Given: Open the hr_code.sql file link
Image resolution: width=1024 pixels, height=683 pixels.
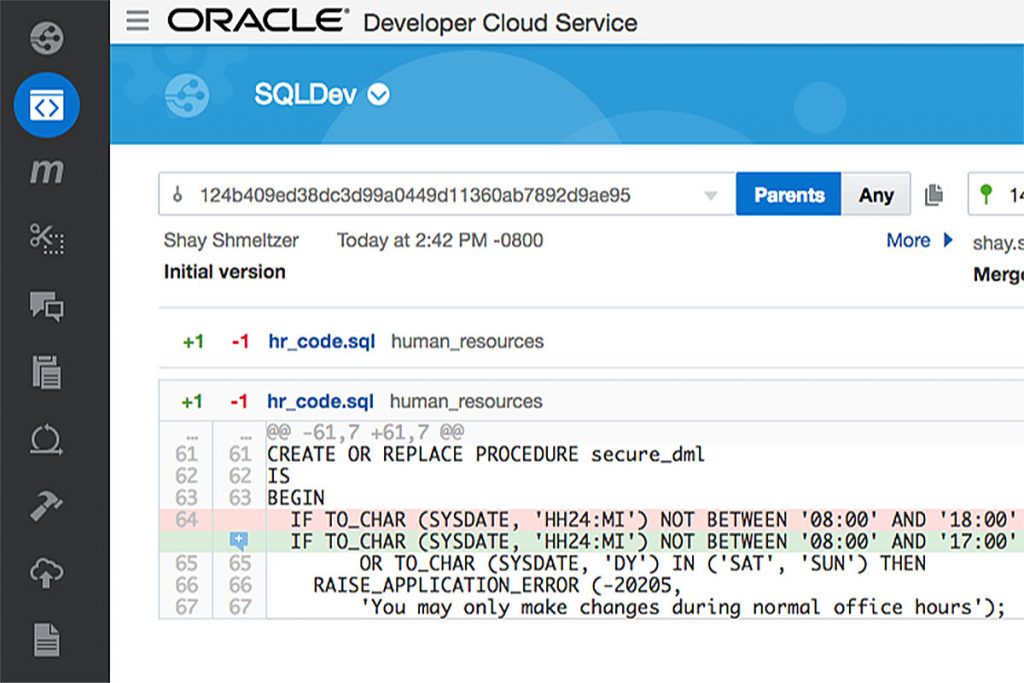Looking at the screenshot, I should tap(321, 341).
